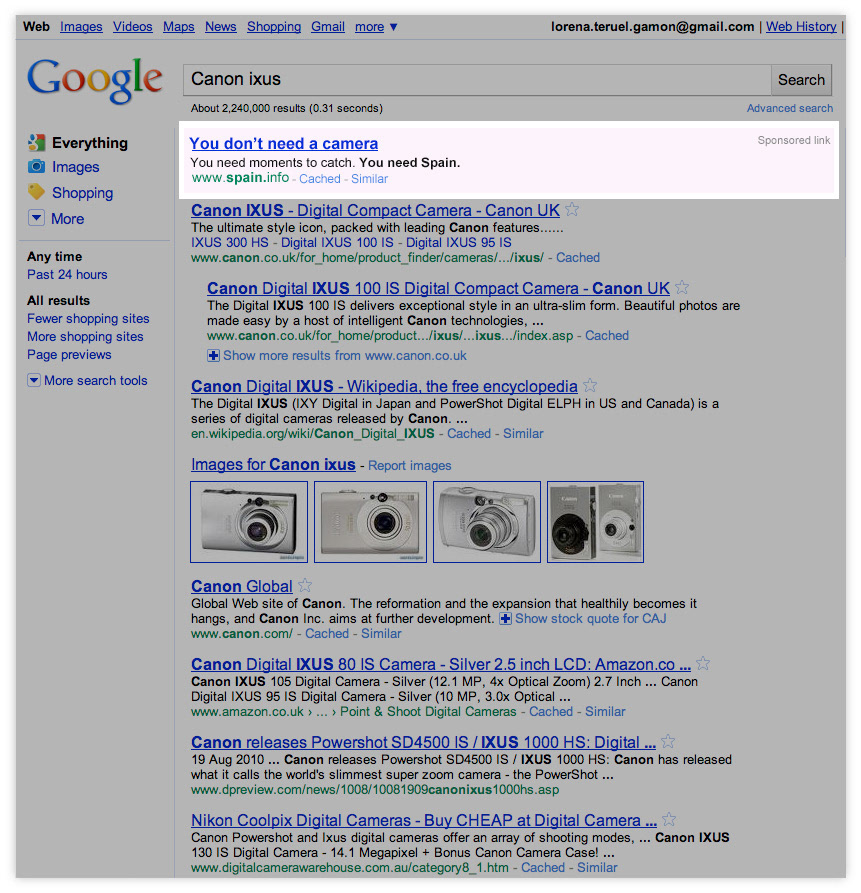The height and width of the screenshot is (893, 861).
Task: Open third angled camera image thumbnail
Action: [487, 522]
